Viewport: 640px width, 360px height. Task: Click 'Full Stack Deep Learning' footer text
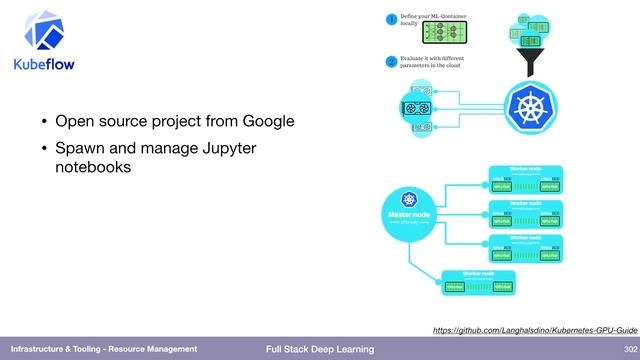coord(320,349)
